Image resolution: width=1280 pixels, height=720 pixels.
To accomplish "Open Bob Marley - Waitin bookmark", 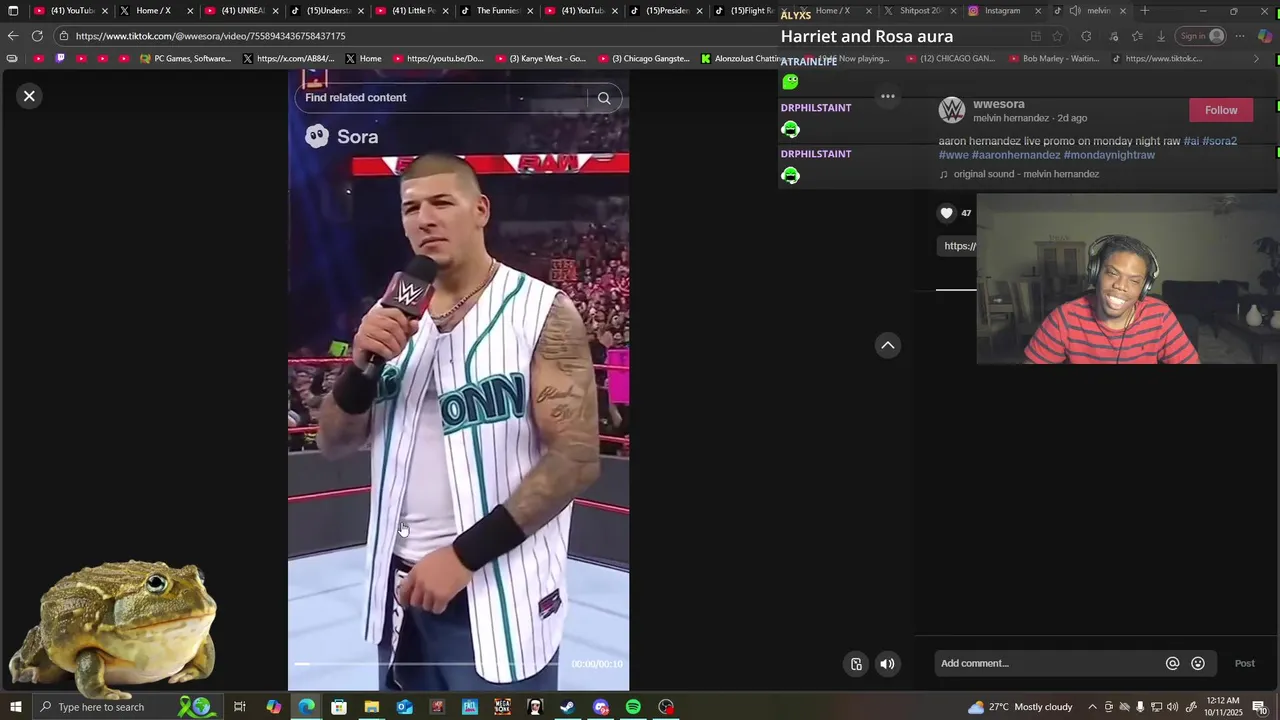I will pos(1054,59).
